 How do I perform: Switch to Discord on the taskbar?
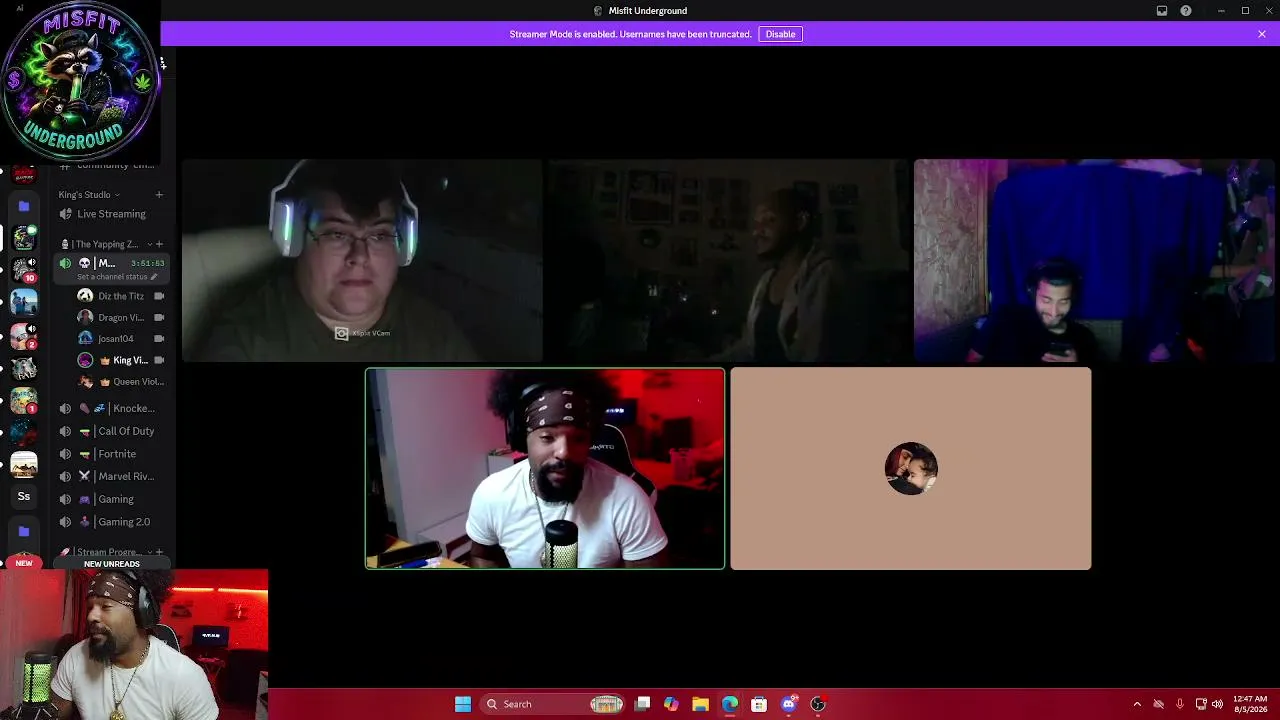(x=788, y=704)
